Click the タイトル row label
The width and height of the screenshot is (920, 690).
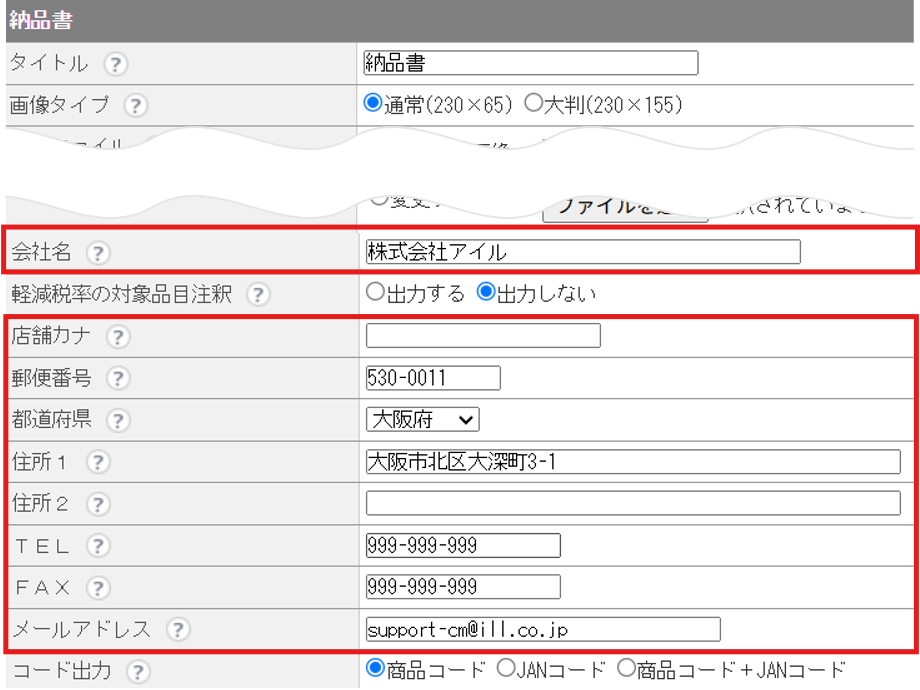[49, 63]
